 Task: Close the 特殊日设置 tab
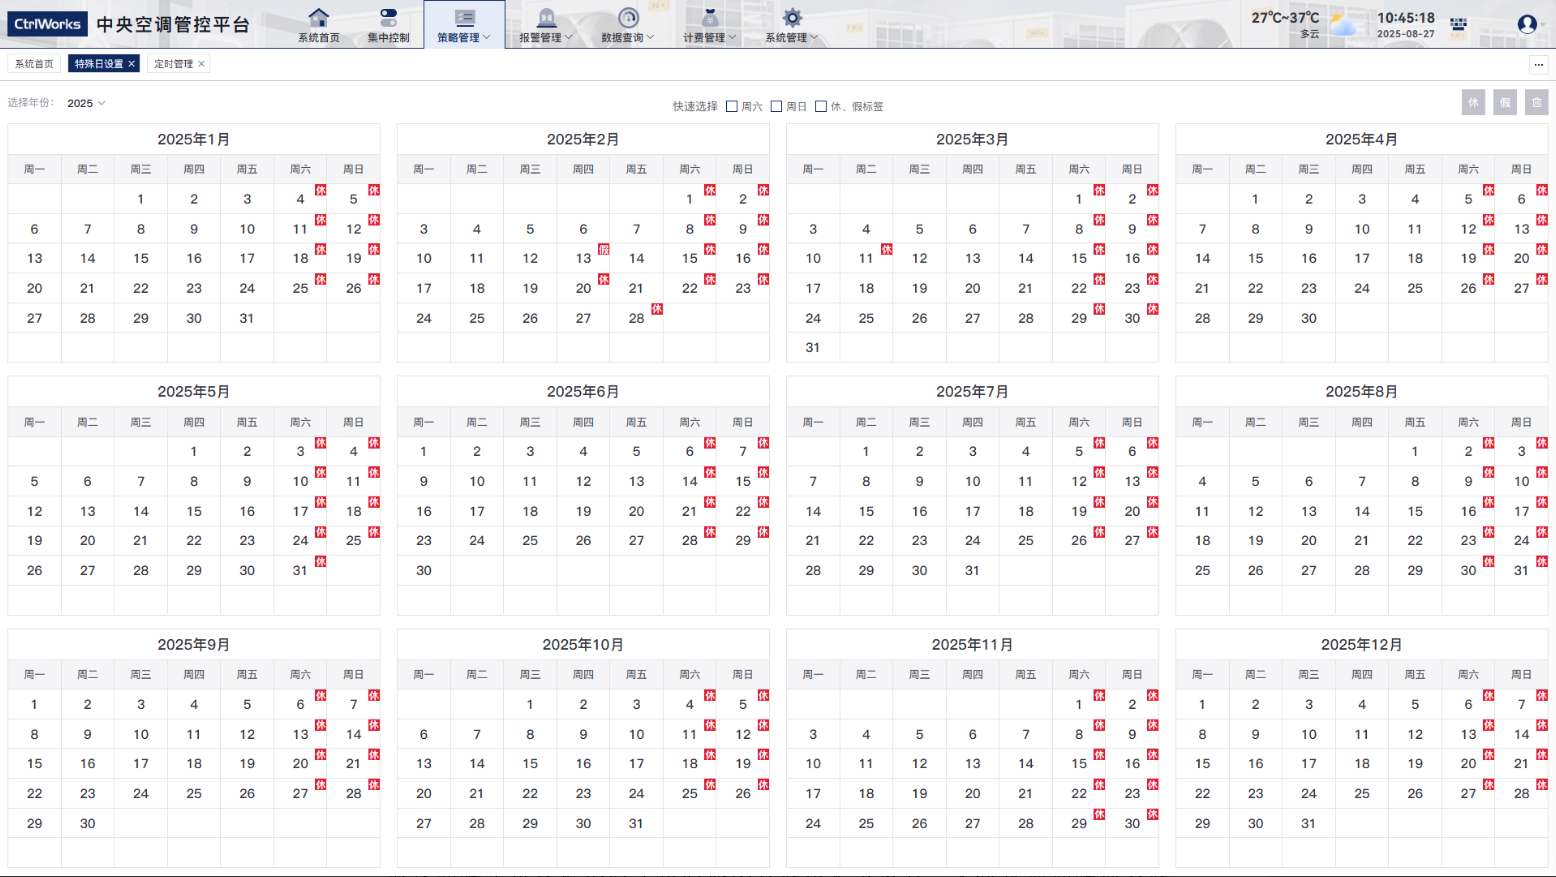click(x=131, y=64)
